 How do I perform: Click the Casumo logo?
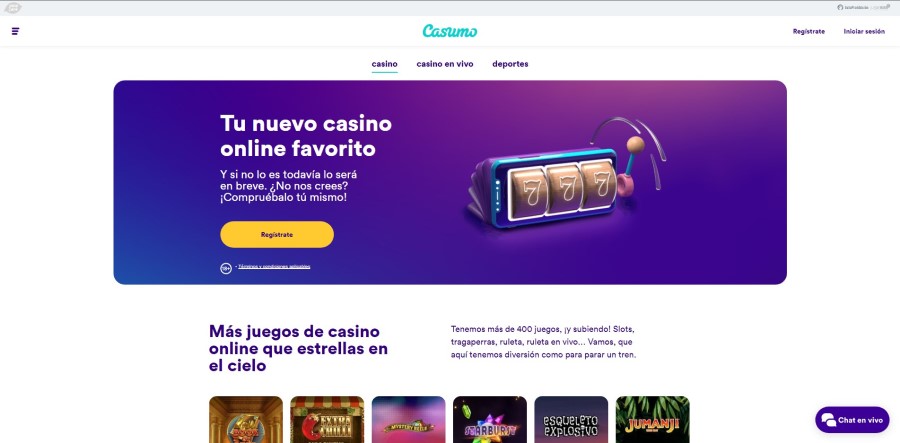(x=450, y=31)
